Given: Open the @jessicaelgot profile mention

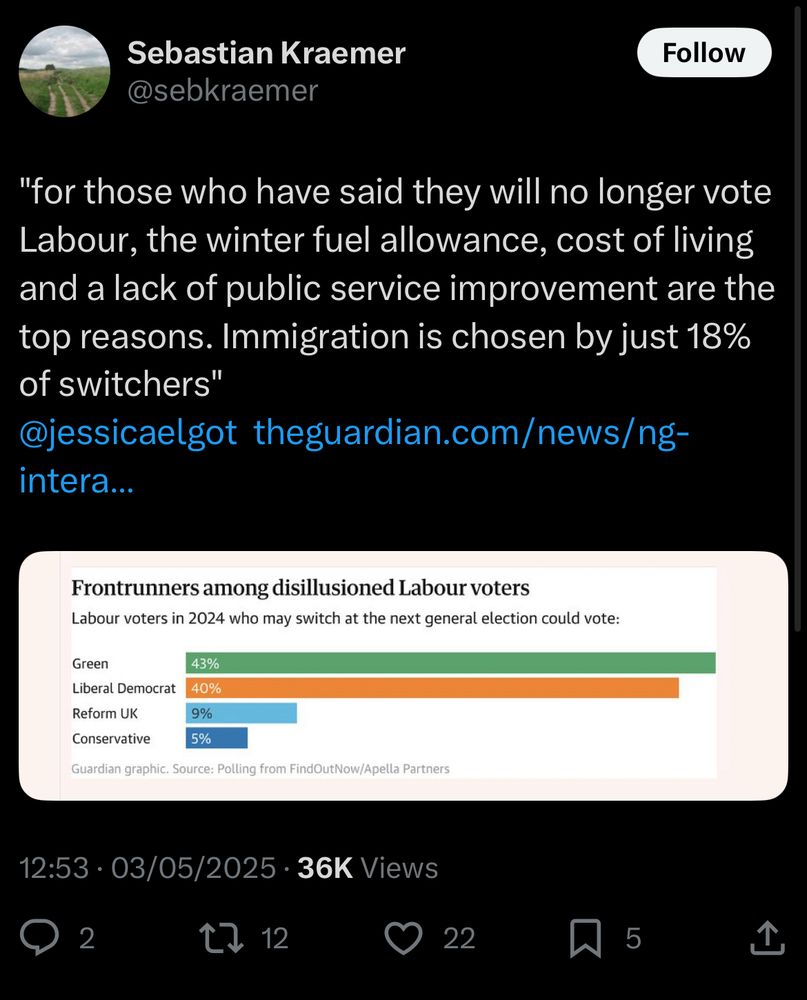Looking at the screenshot, I should point(128,432).
